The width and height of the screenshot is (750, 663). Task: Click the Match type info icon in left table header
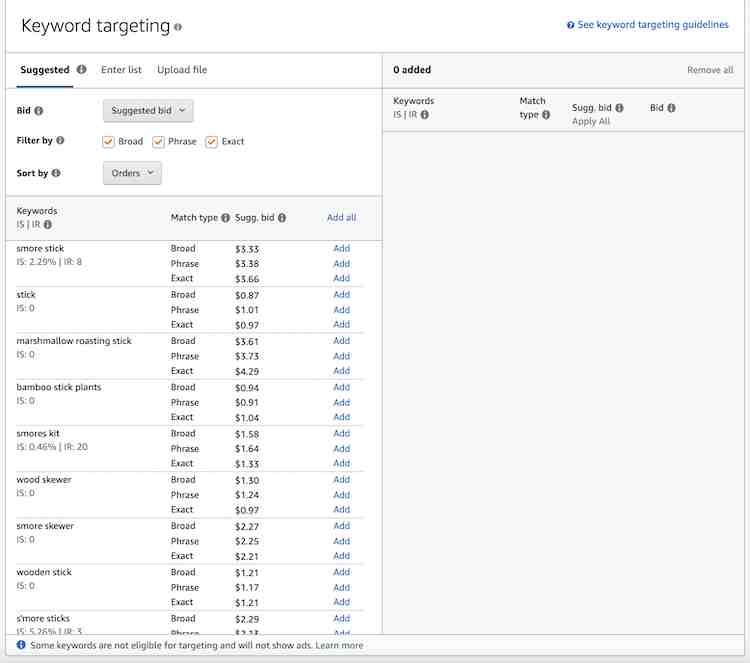click(226, 218)
